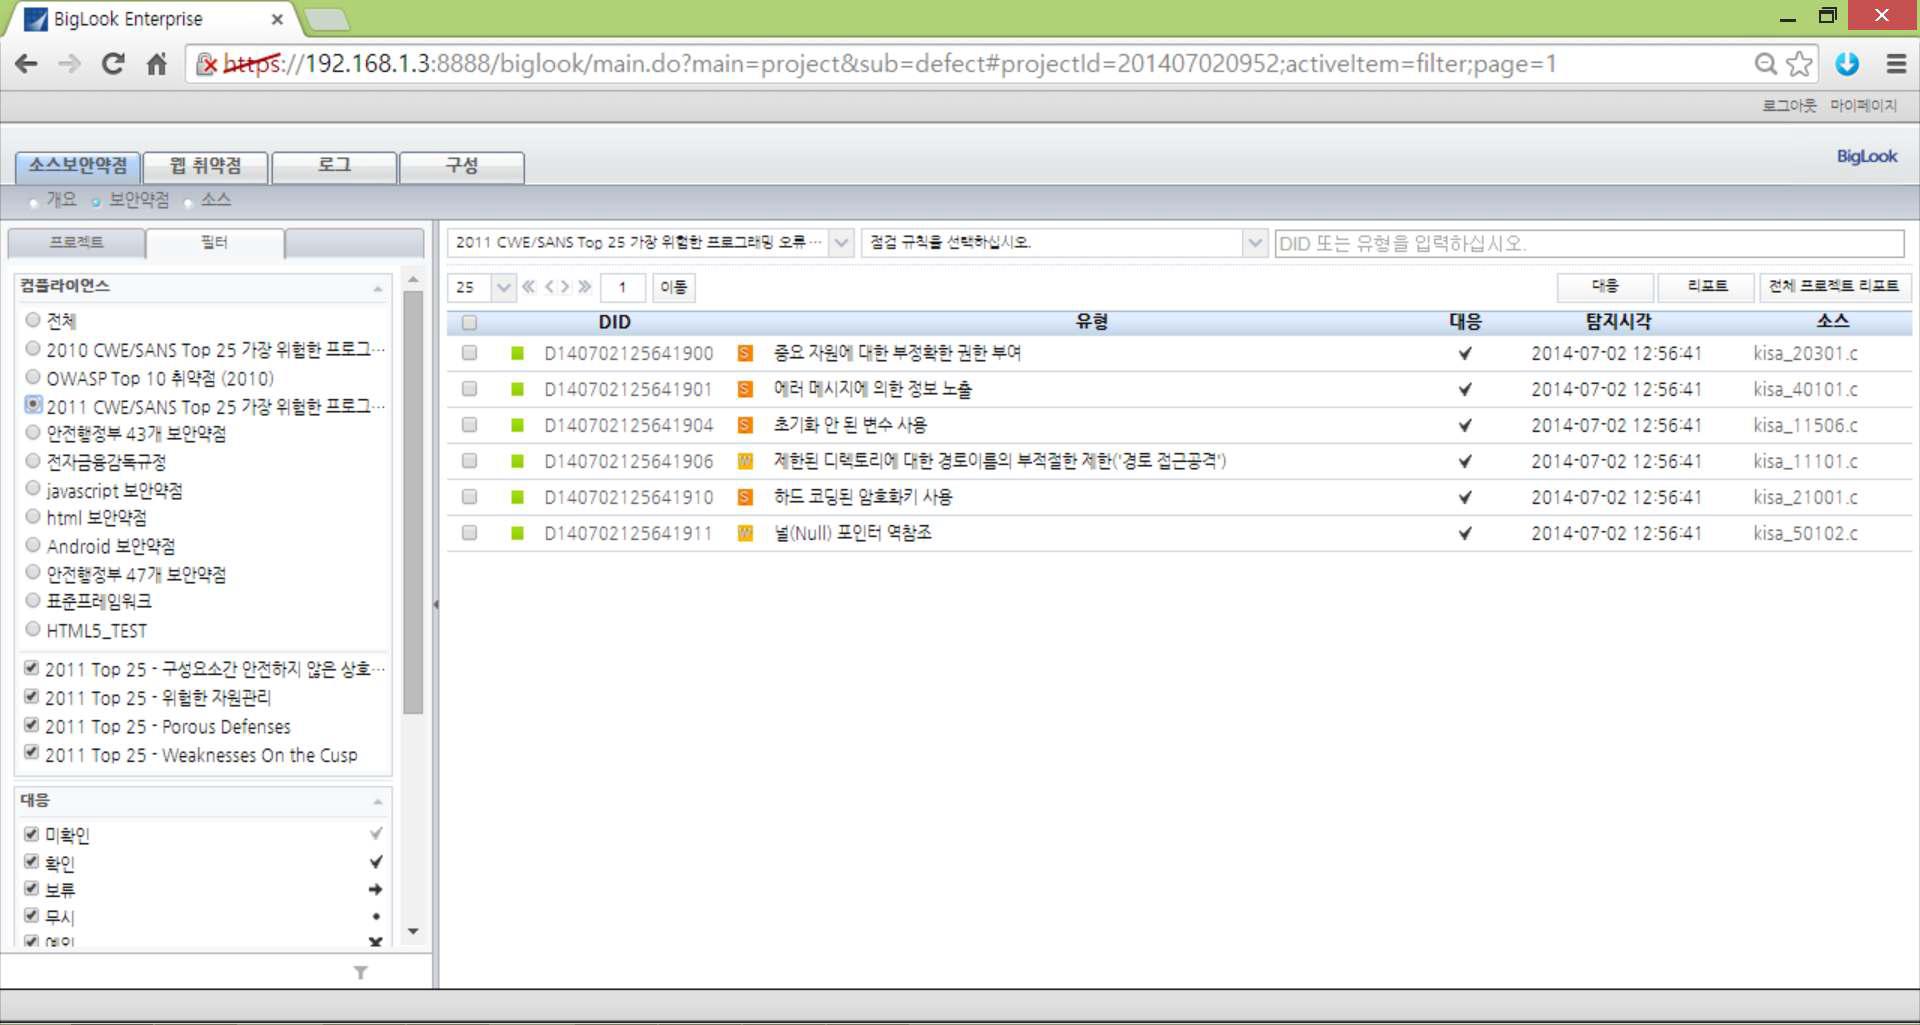The width and height of the screenshot is (1920, 1025).
Task: Reload the page with the refresh icon
Action: click(113, 65)
